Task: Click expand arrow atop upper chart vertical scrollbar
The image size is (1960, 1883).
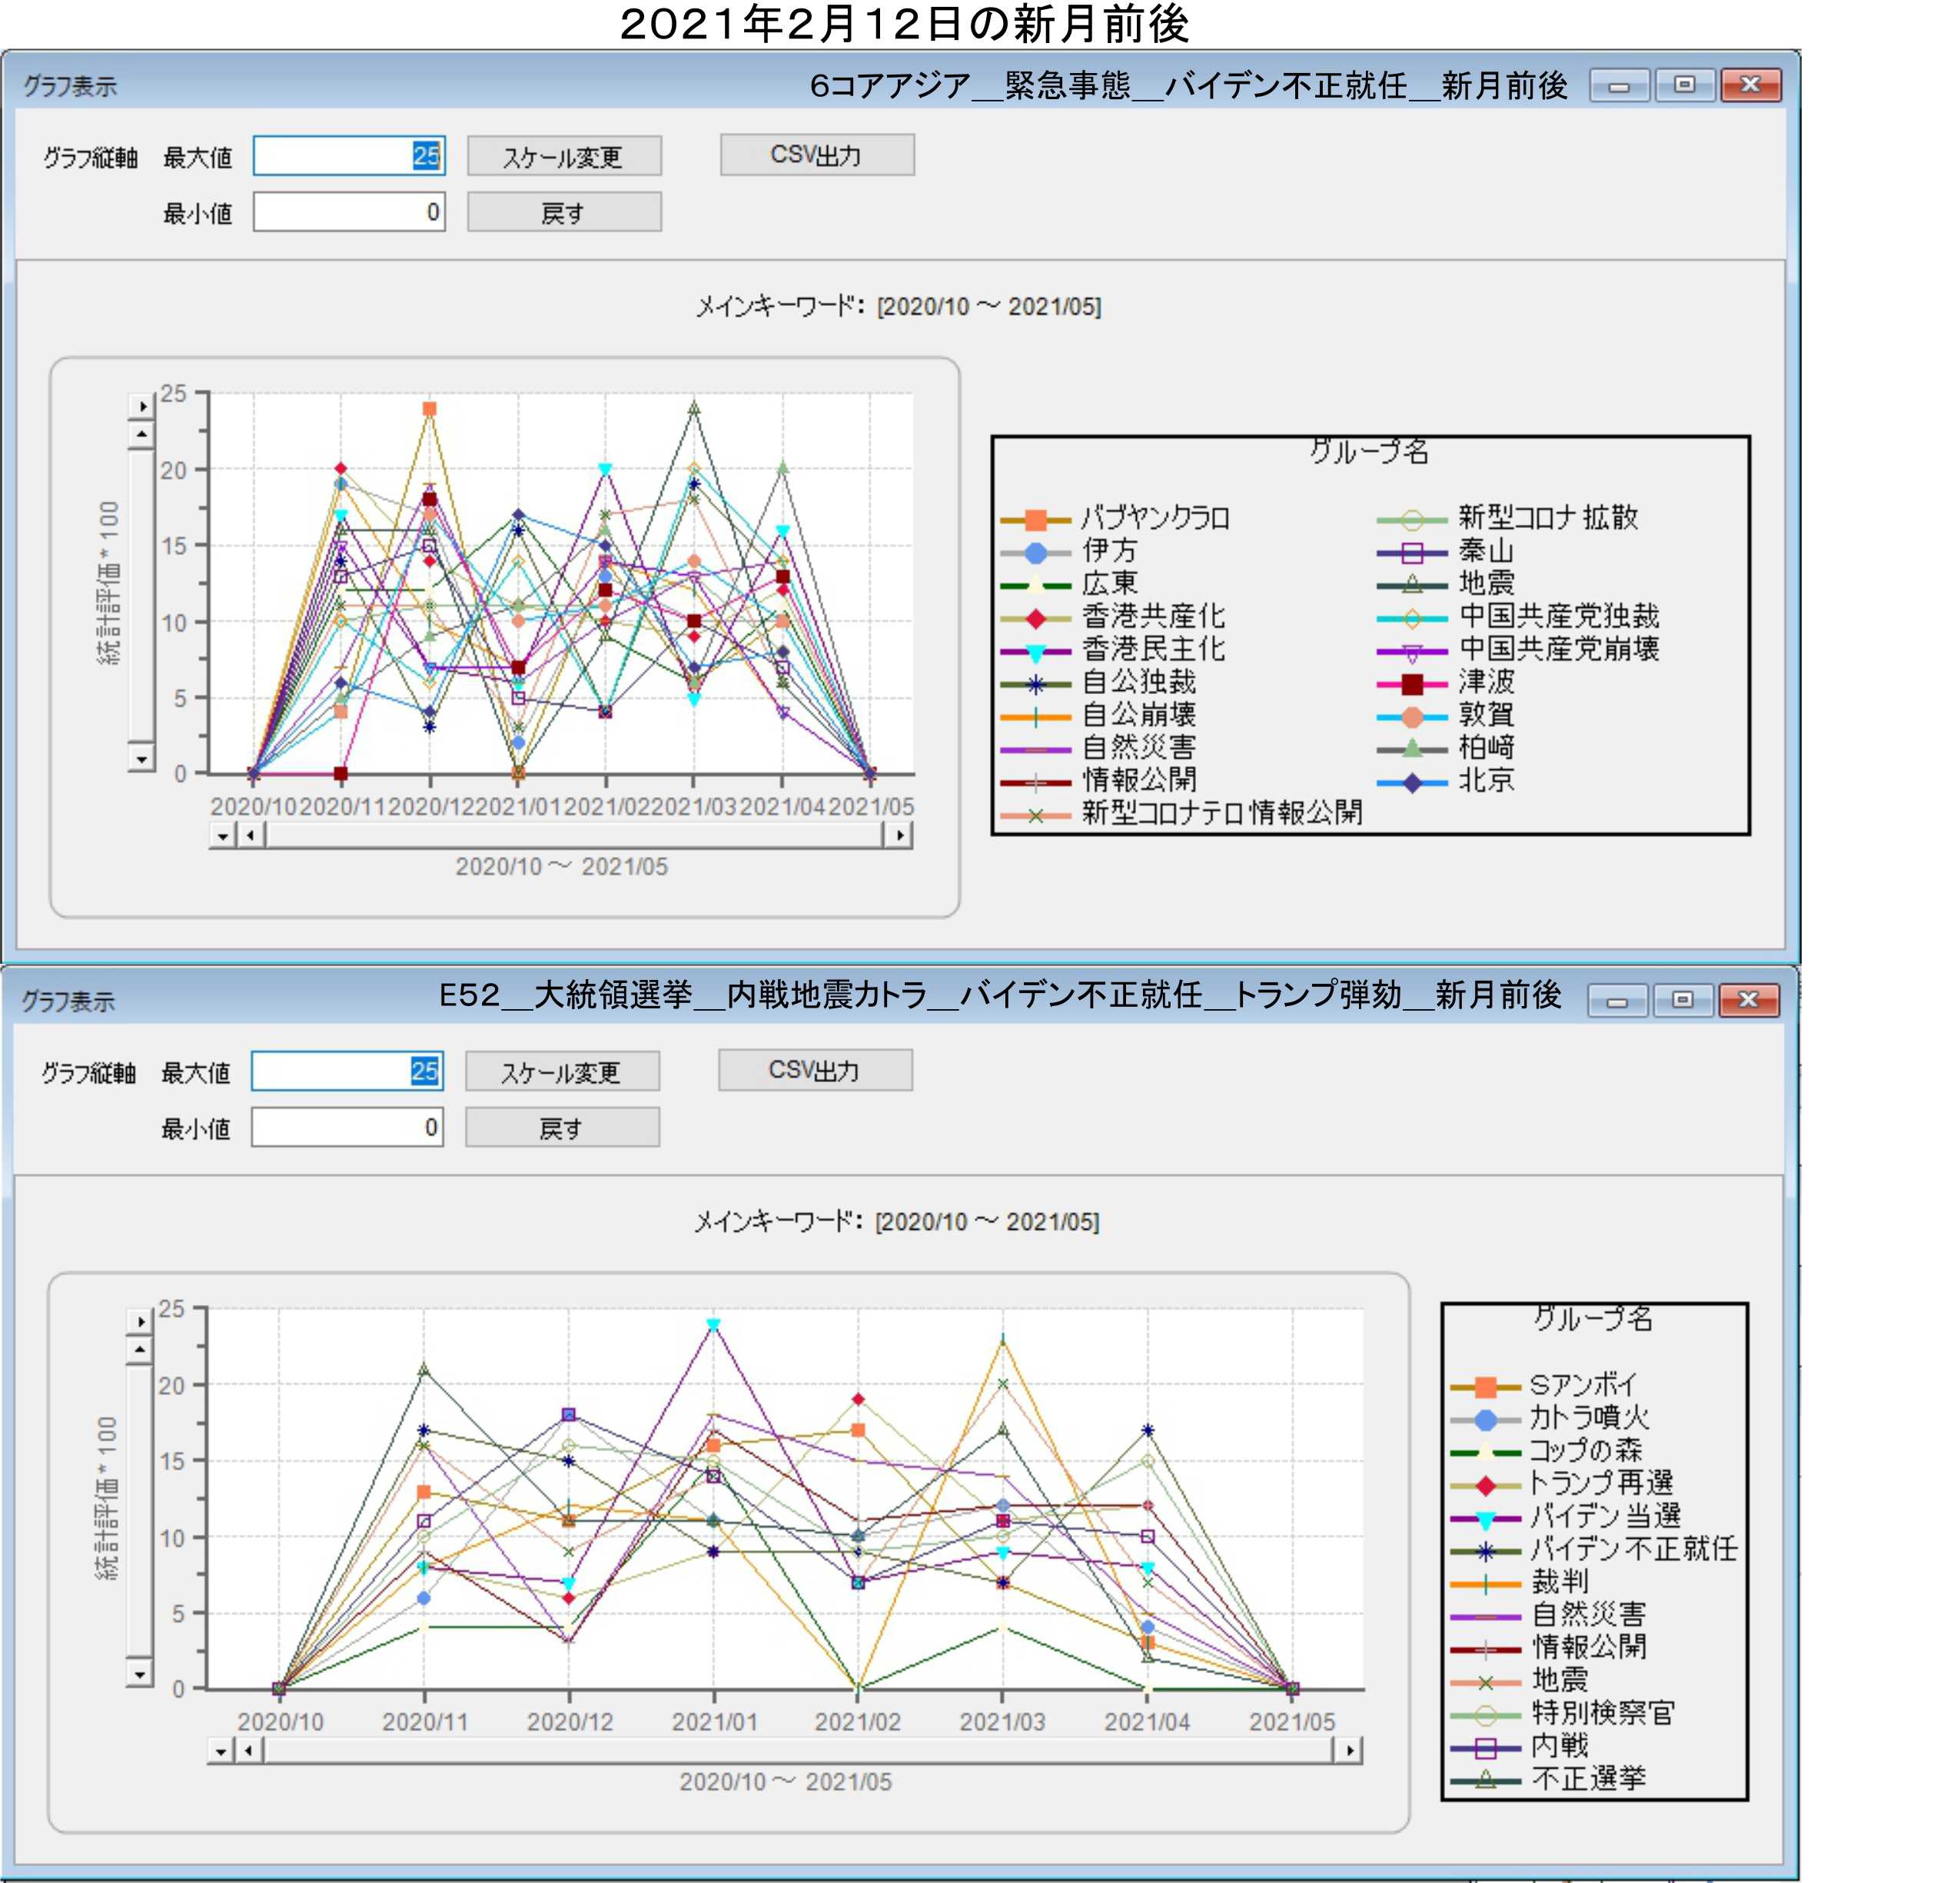Action: 142,406
